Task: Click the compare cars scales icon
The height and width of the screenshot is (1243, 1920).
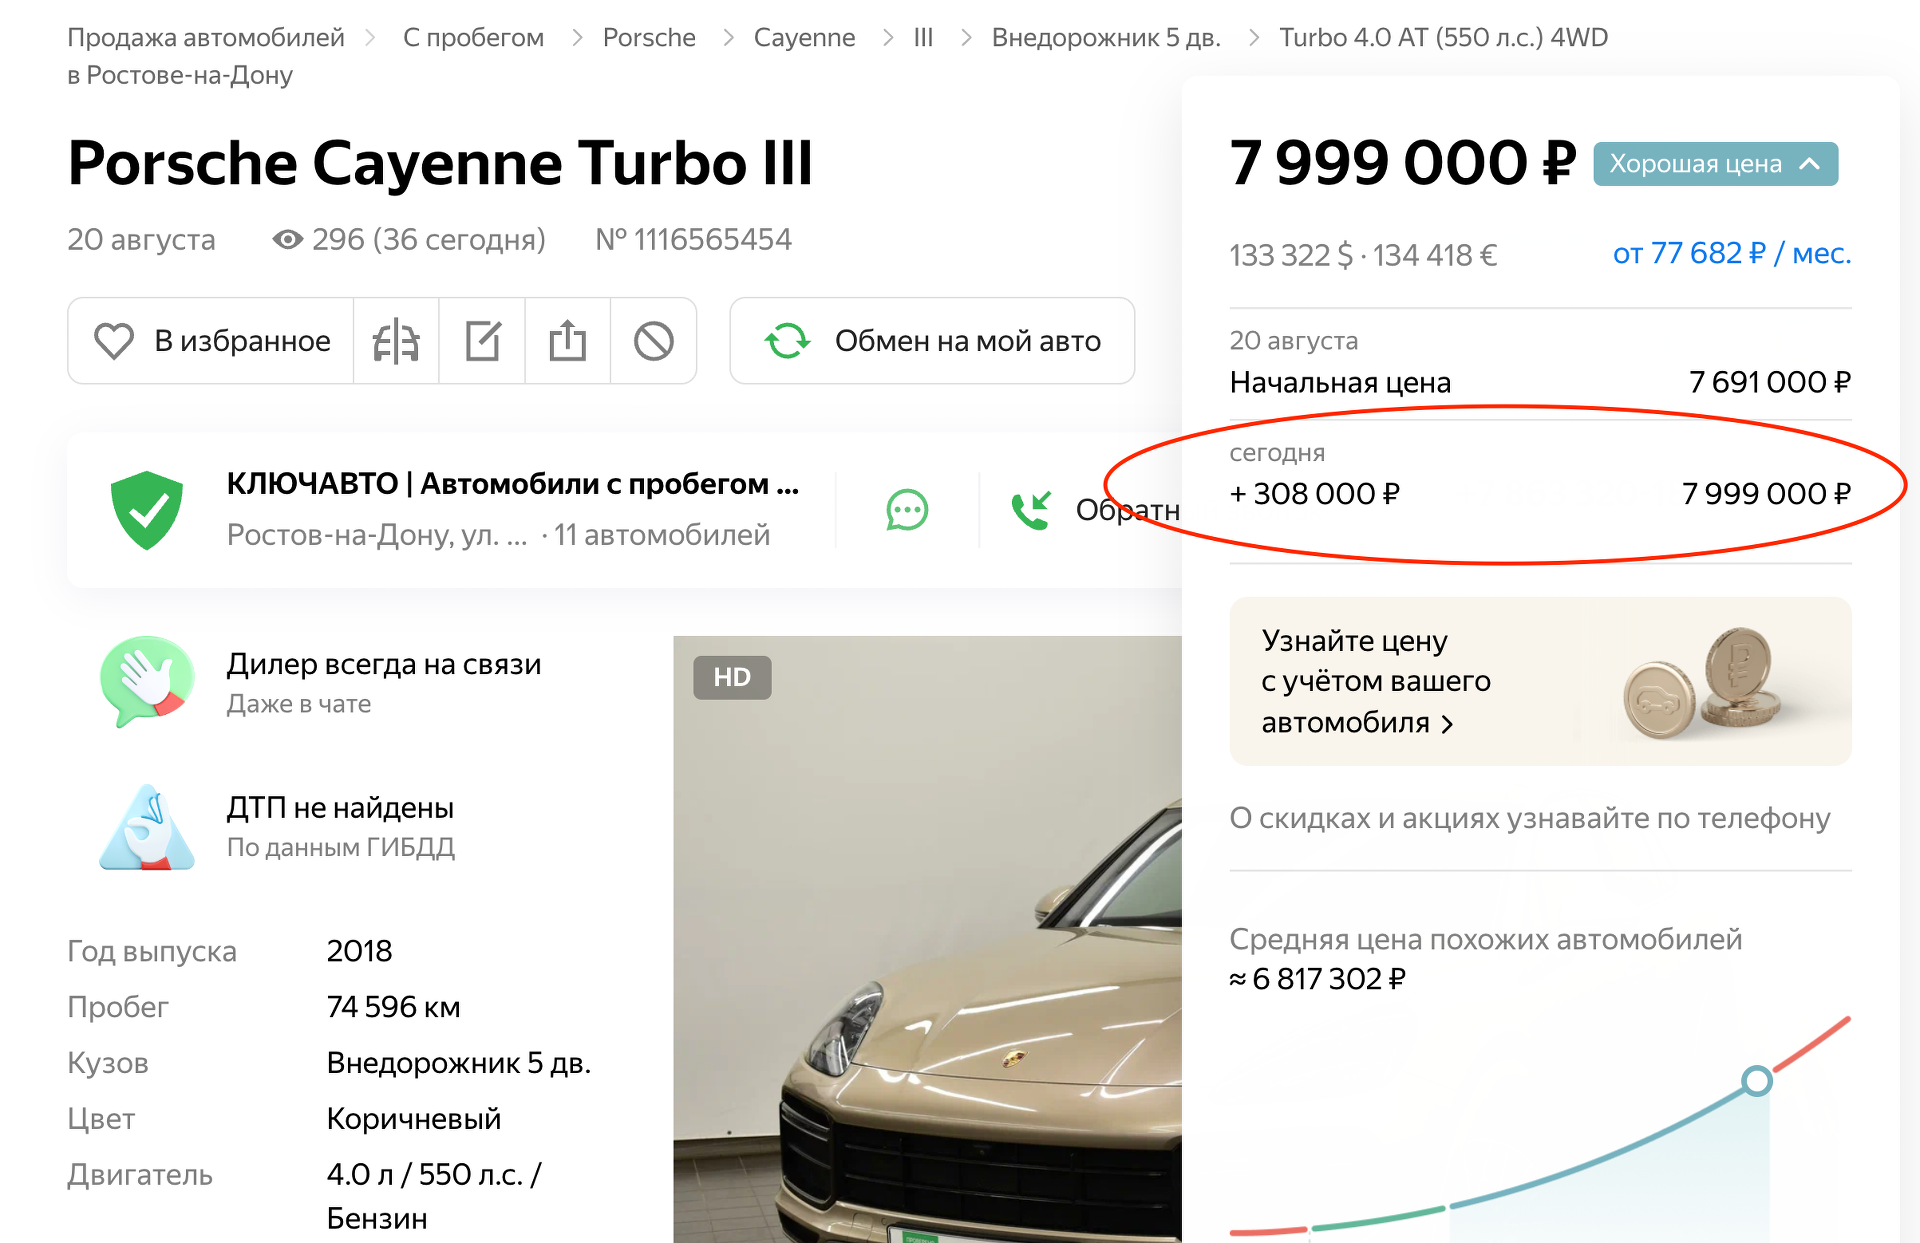Action: coord(396,341)
